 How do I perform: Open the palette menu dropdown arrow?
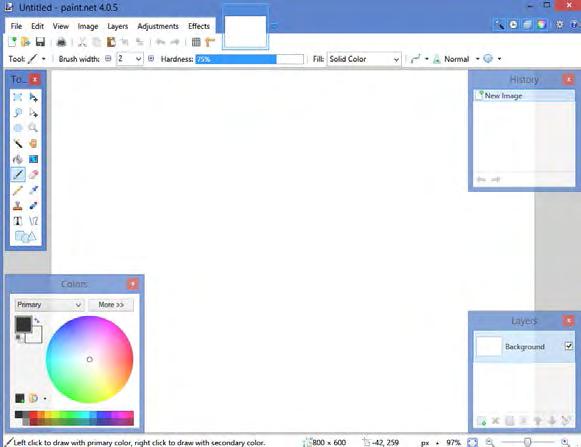click(x=45, y=399)
